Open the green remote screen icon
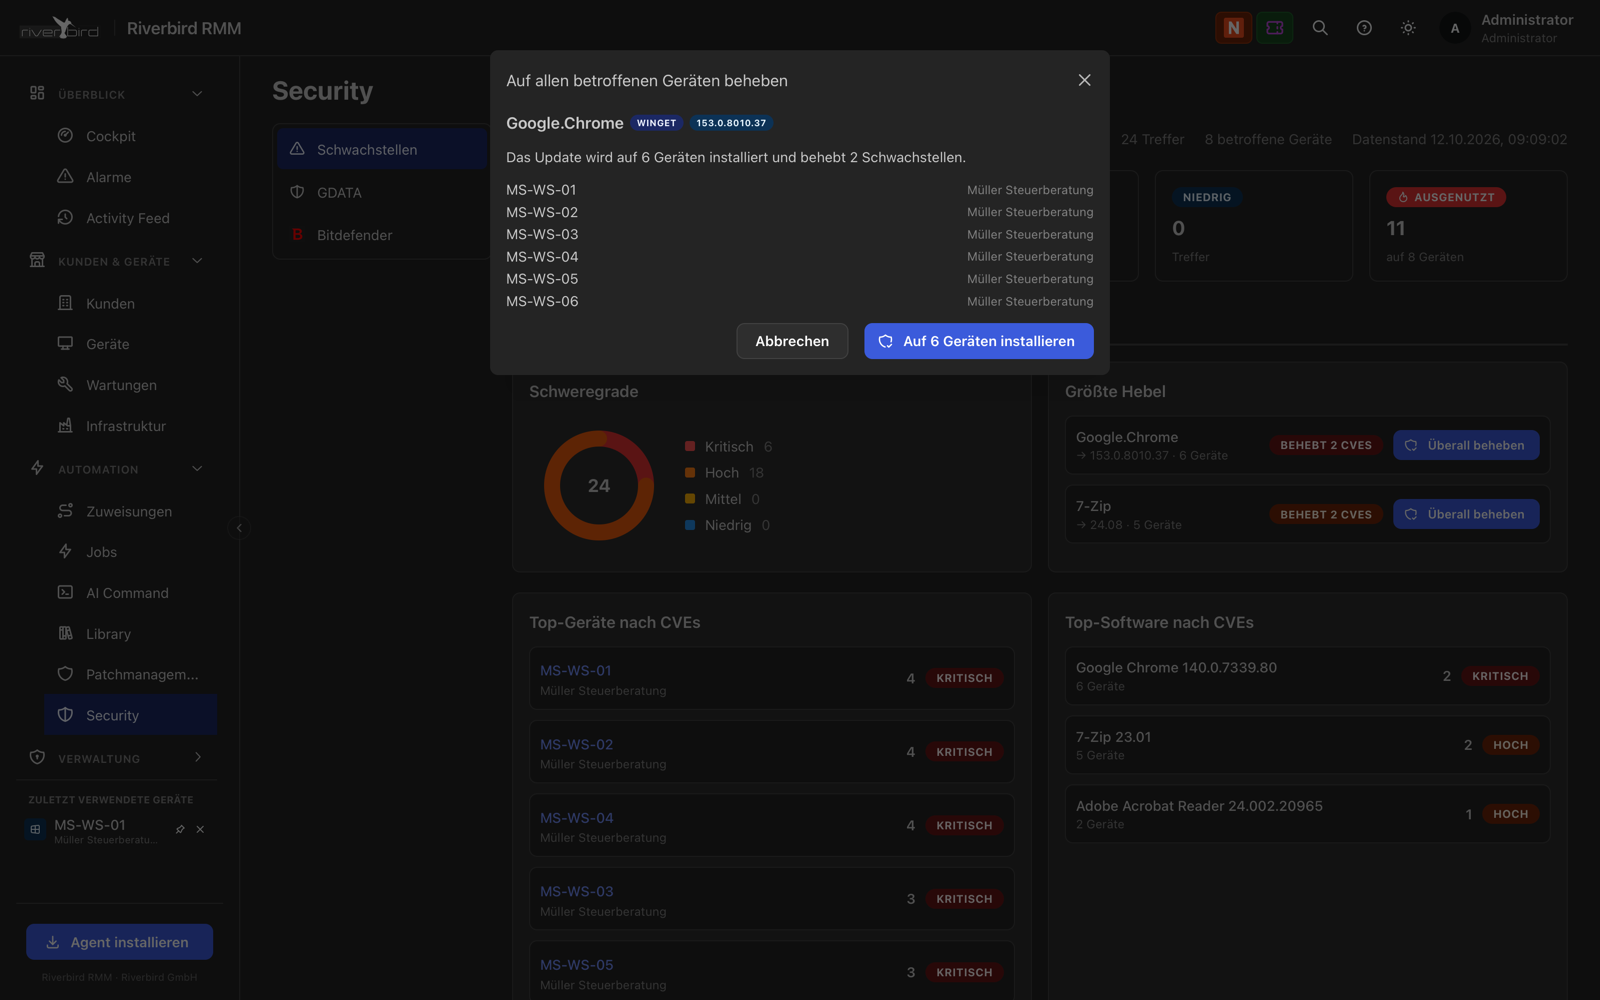The image size is (1600, 1000). (x=1275, y=28)
